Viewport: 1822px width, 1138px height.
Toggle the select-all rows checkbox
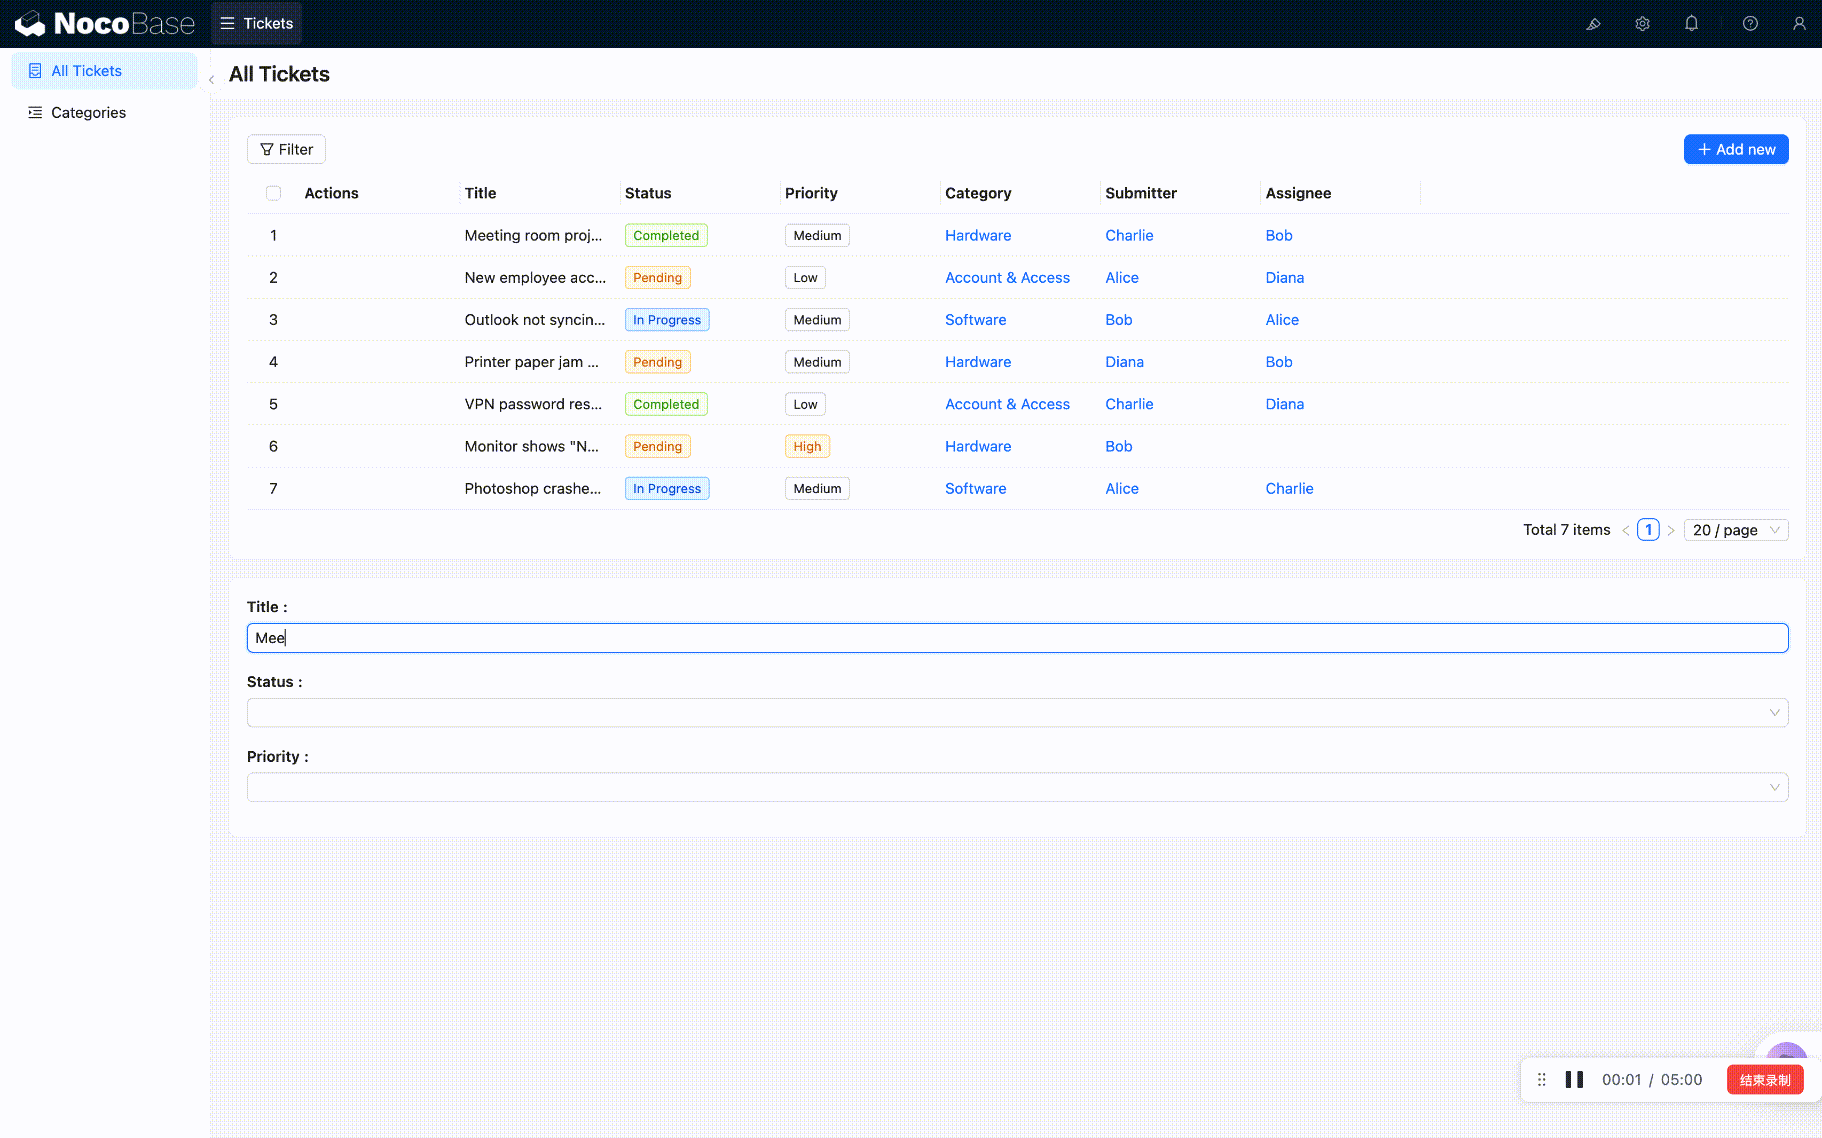pyautogui.click(x=273, y=193)
